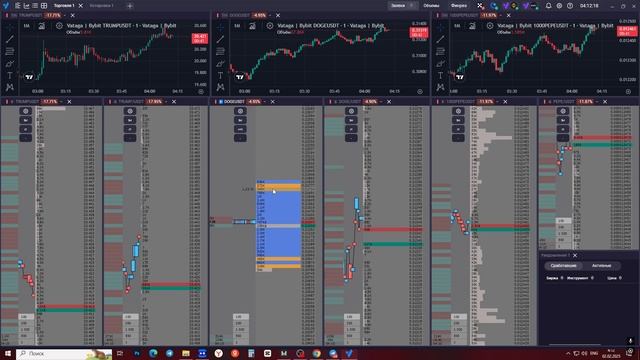The width and height of the screenshot is (640, 360).
Task: Select text tool in TRUMPUSDT chart
Action: 10,76
